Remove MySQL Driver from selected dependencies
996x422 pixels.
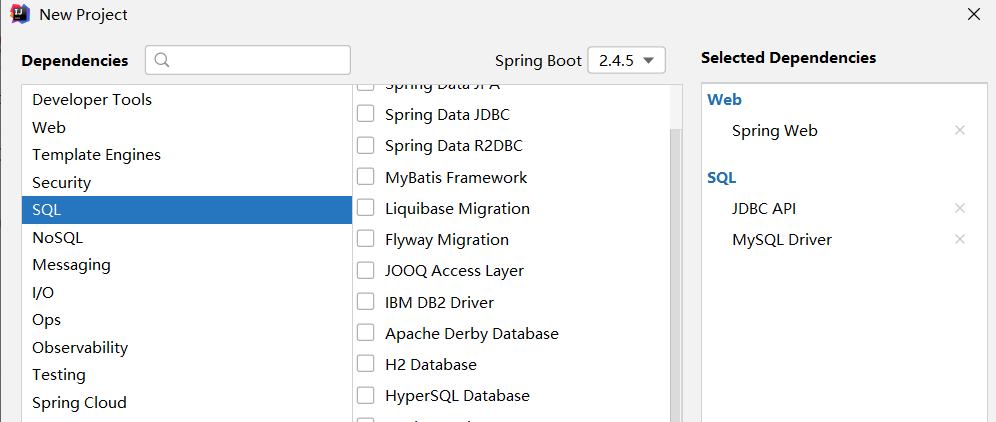(x=960, y=239)
